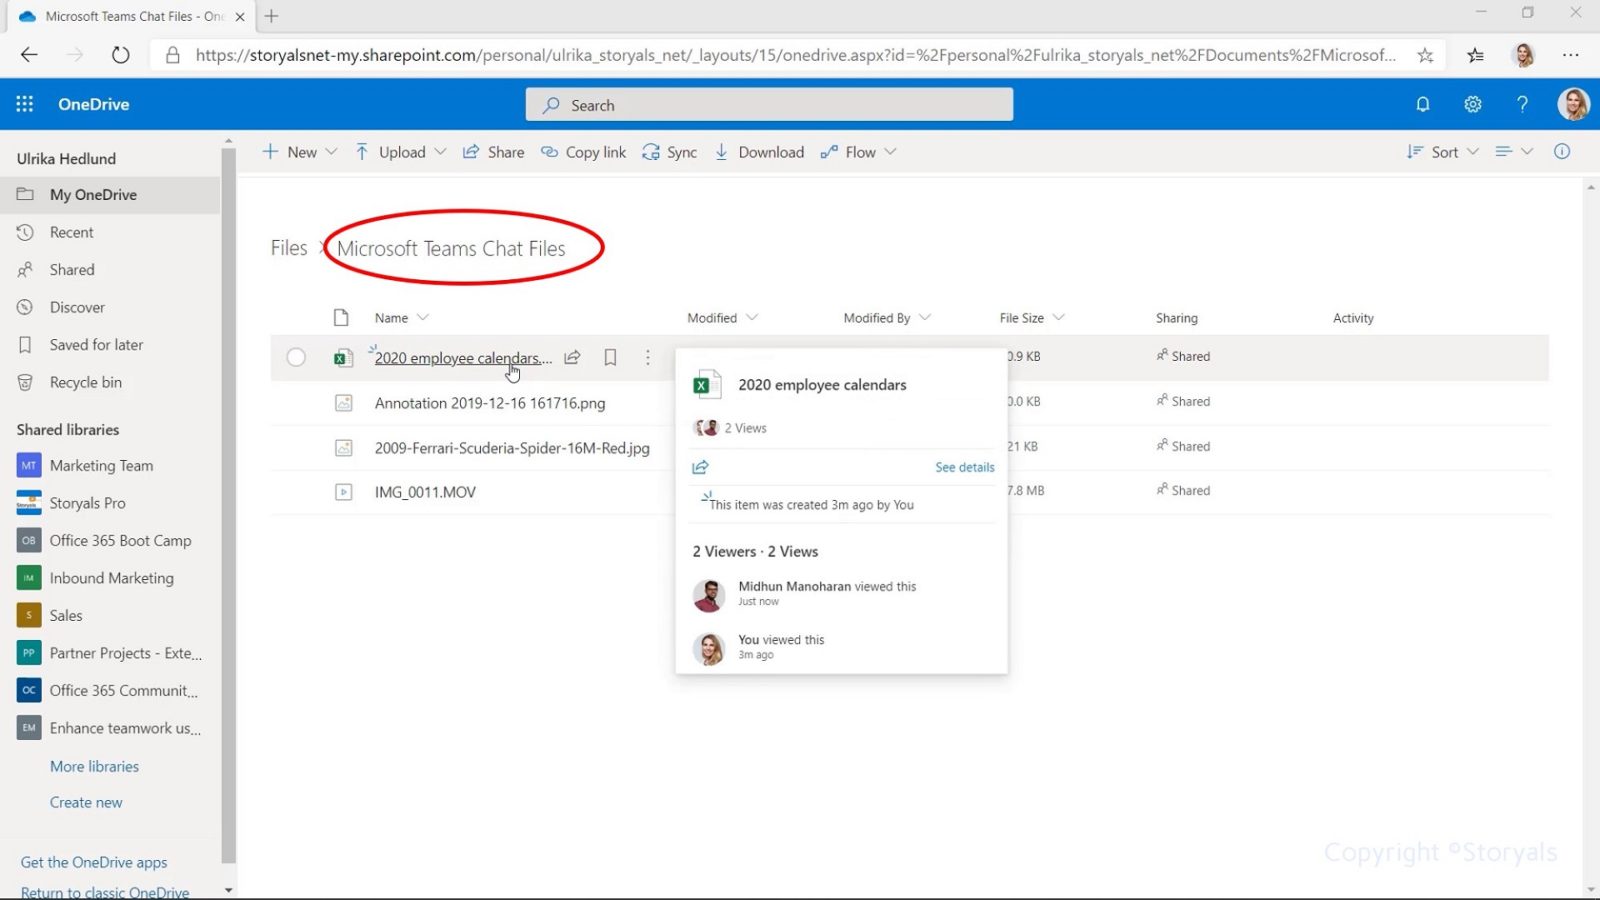The width and height of the screenshot is (1600, 900).
Task: Open the file's three-dot actions menu
Action: (648, 357)
